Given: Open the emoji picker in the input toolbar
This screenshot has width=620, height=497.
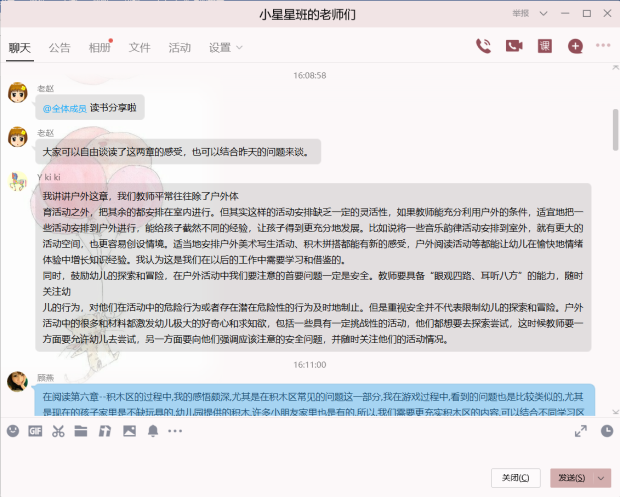Looking at the screenshot, I should pos(13,431).
